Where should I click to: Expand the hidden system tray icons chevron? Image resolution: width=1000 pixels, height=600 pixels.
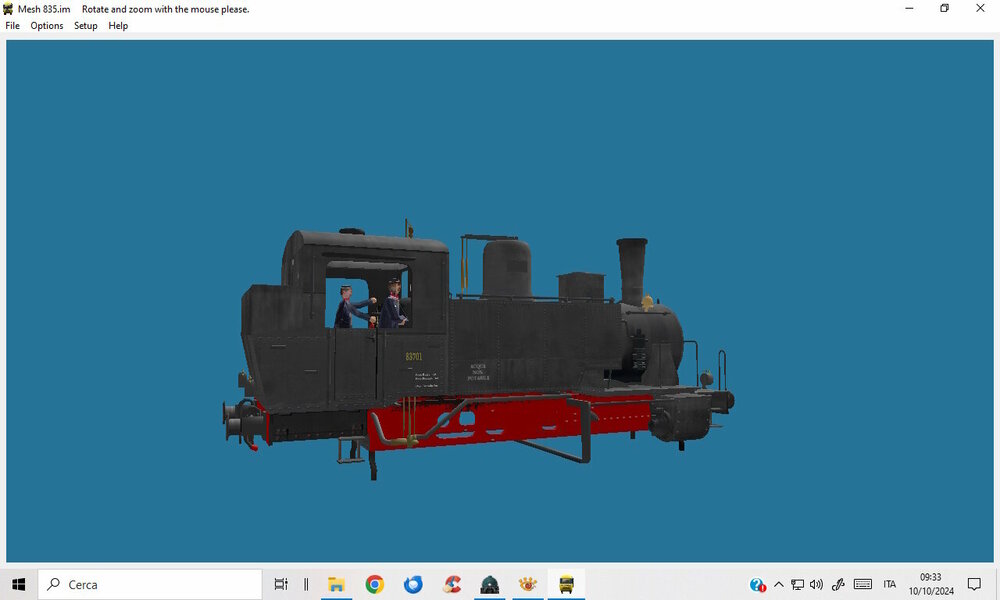pyautogui.click(x=779, y=584)
